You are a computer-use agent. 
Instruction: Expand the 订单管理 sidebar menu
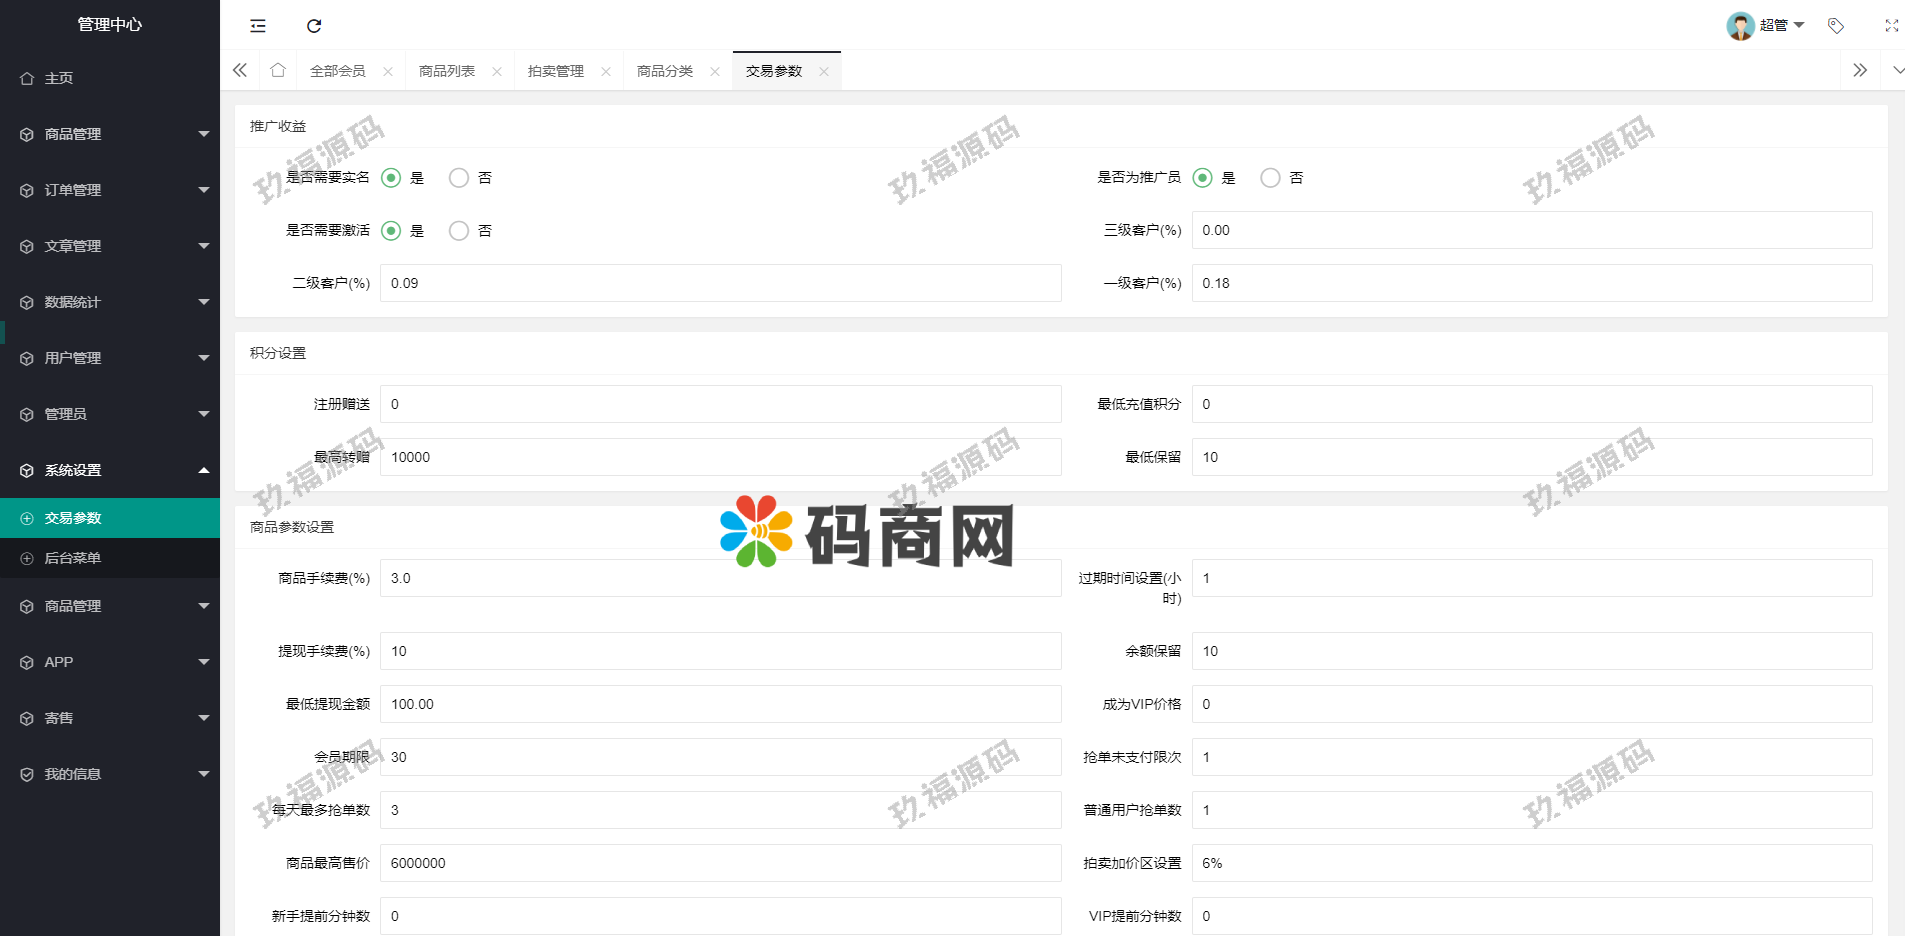pos(110,190)
